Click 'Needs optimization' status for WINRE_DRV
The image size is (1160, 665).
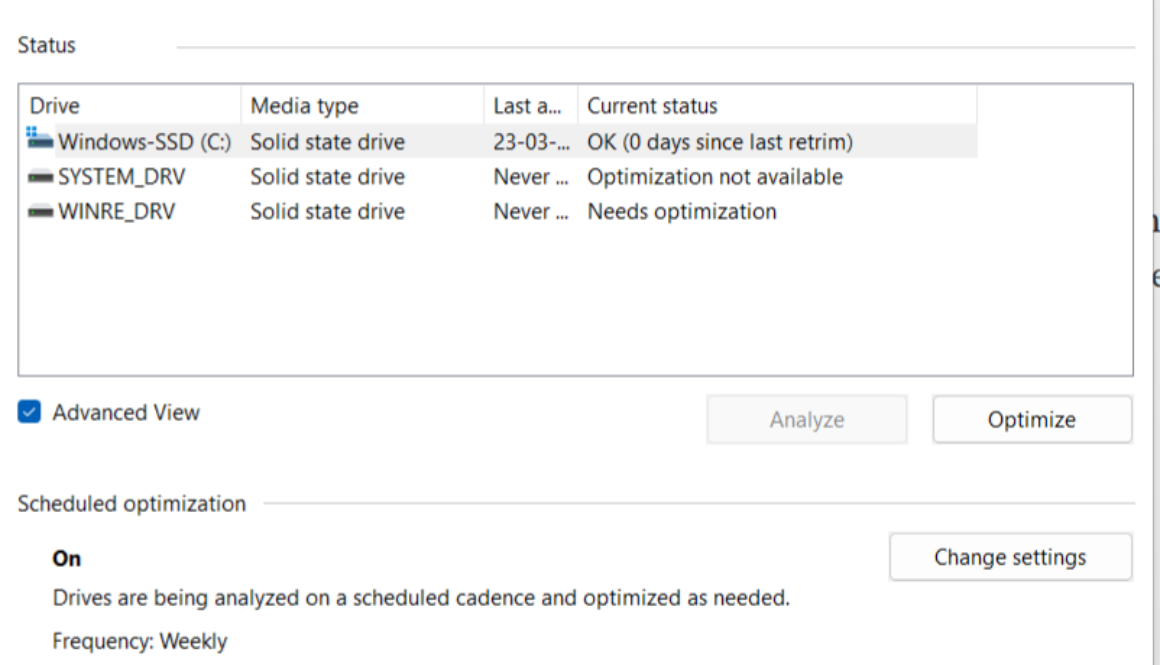(681, 212)
